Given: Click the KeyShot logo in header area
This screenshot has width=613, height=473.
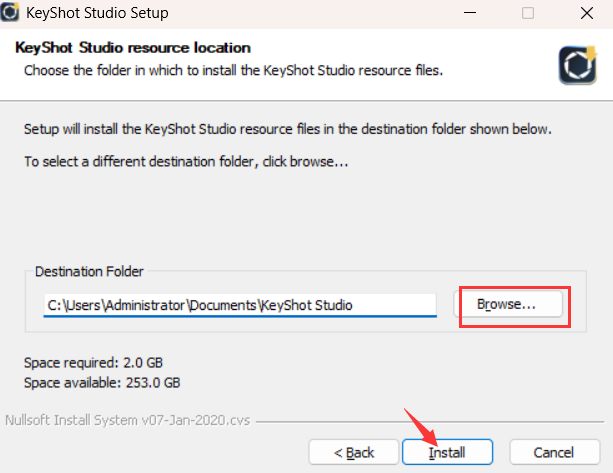Looking at the screenshot, I should (x=577, y=63).
